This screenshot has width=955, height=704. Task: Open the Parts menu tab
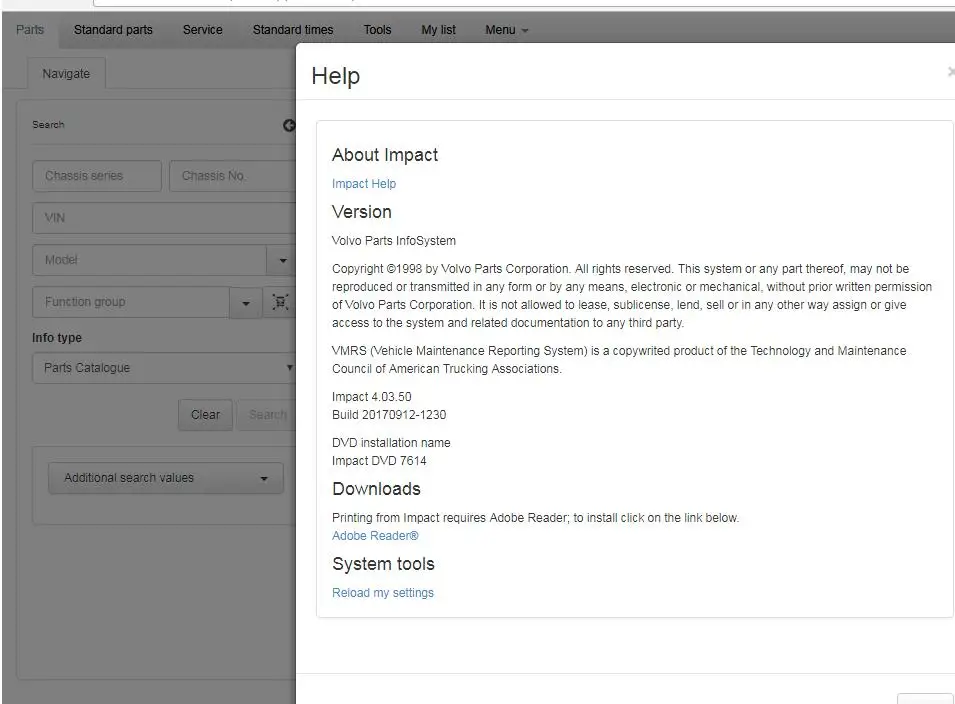coord(30,30)
